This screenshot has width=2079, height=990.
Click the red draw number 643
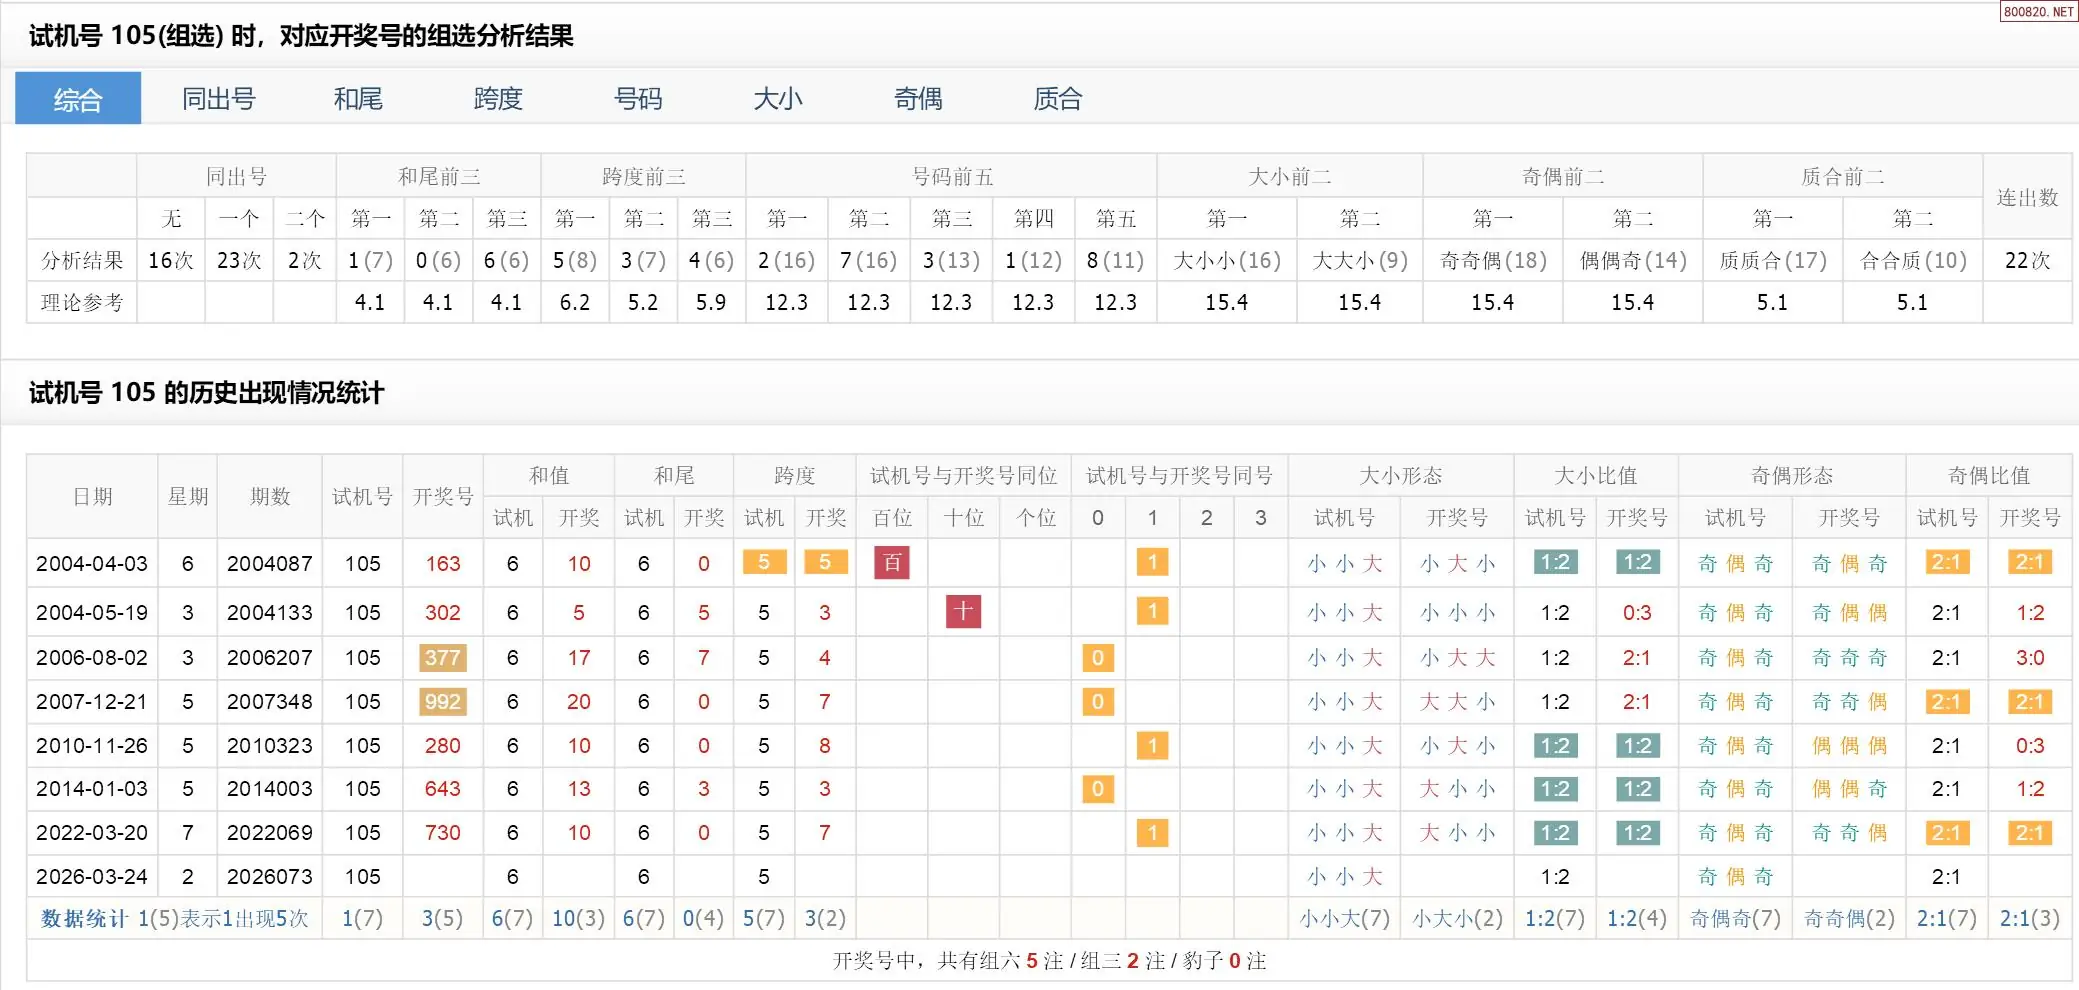pos(442,789)
